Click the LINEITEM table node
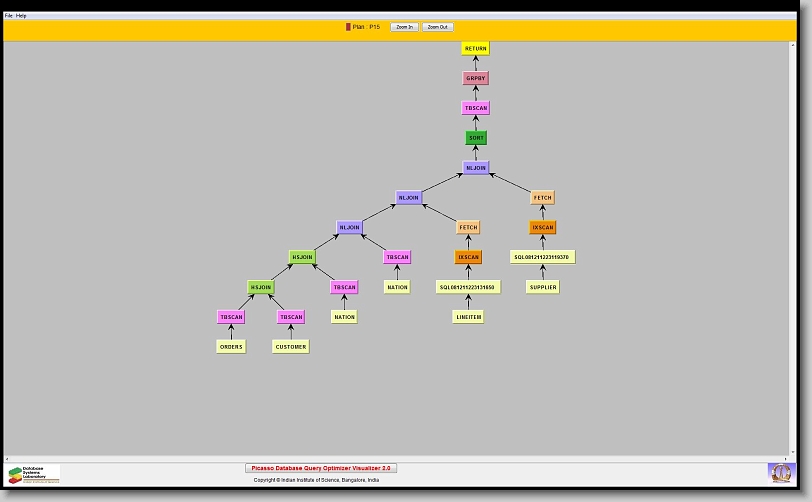The image size is (812, 502). click(468, 317)
